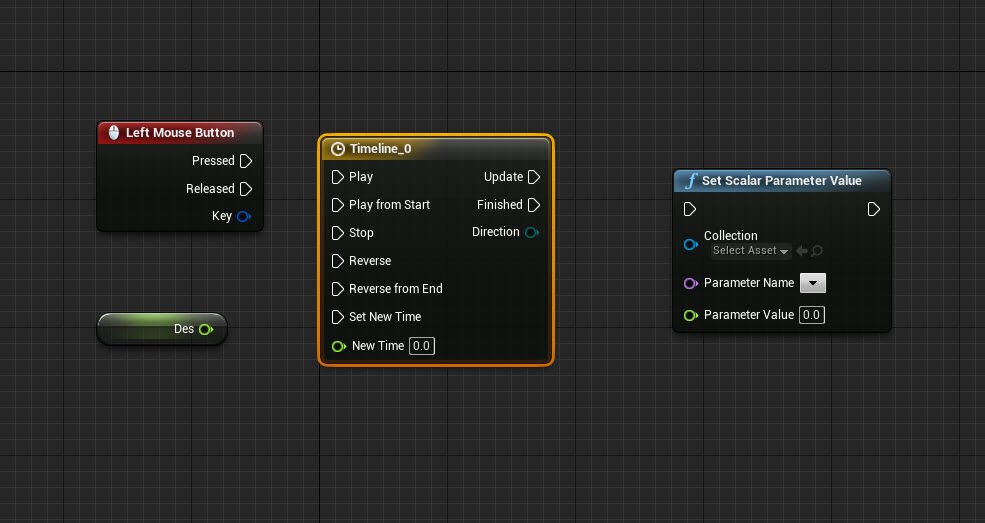Click the Direction output pin

[532, 232]
